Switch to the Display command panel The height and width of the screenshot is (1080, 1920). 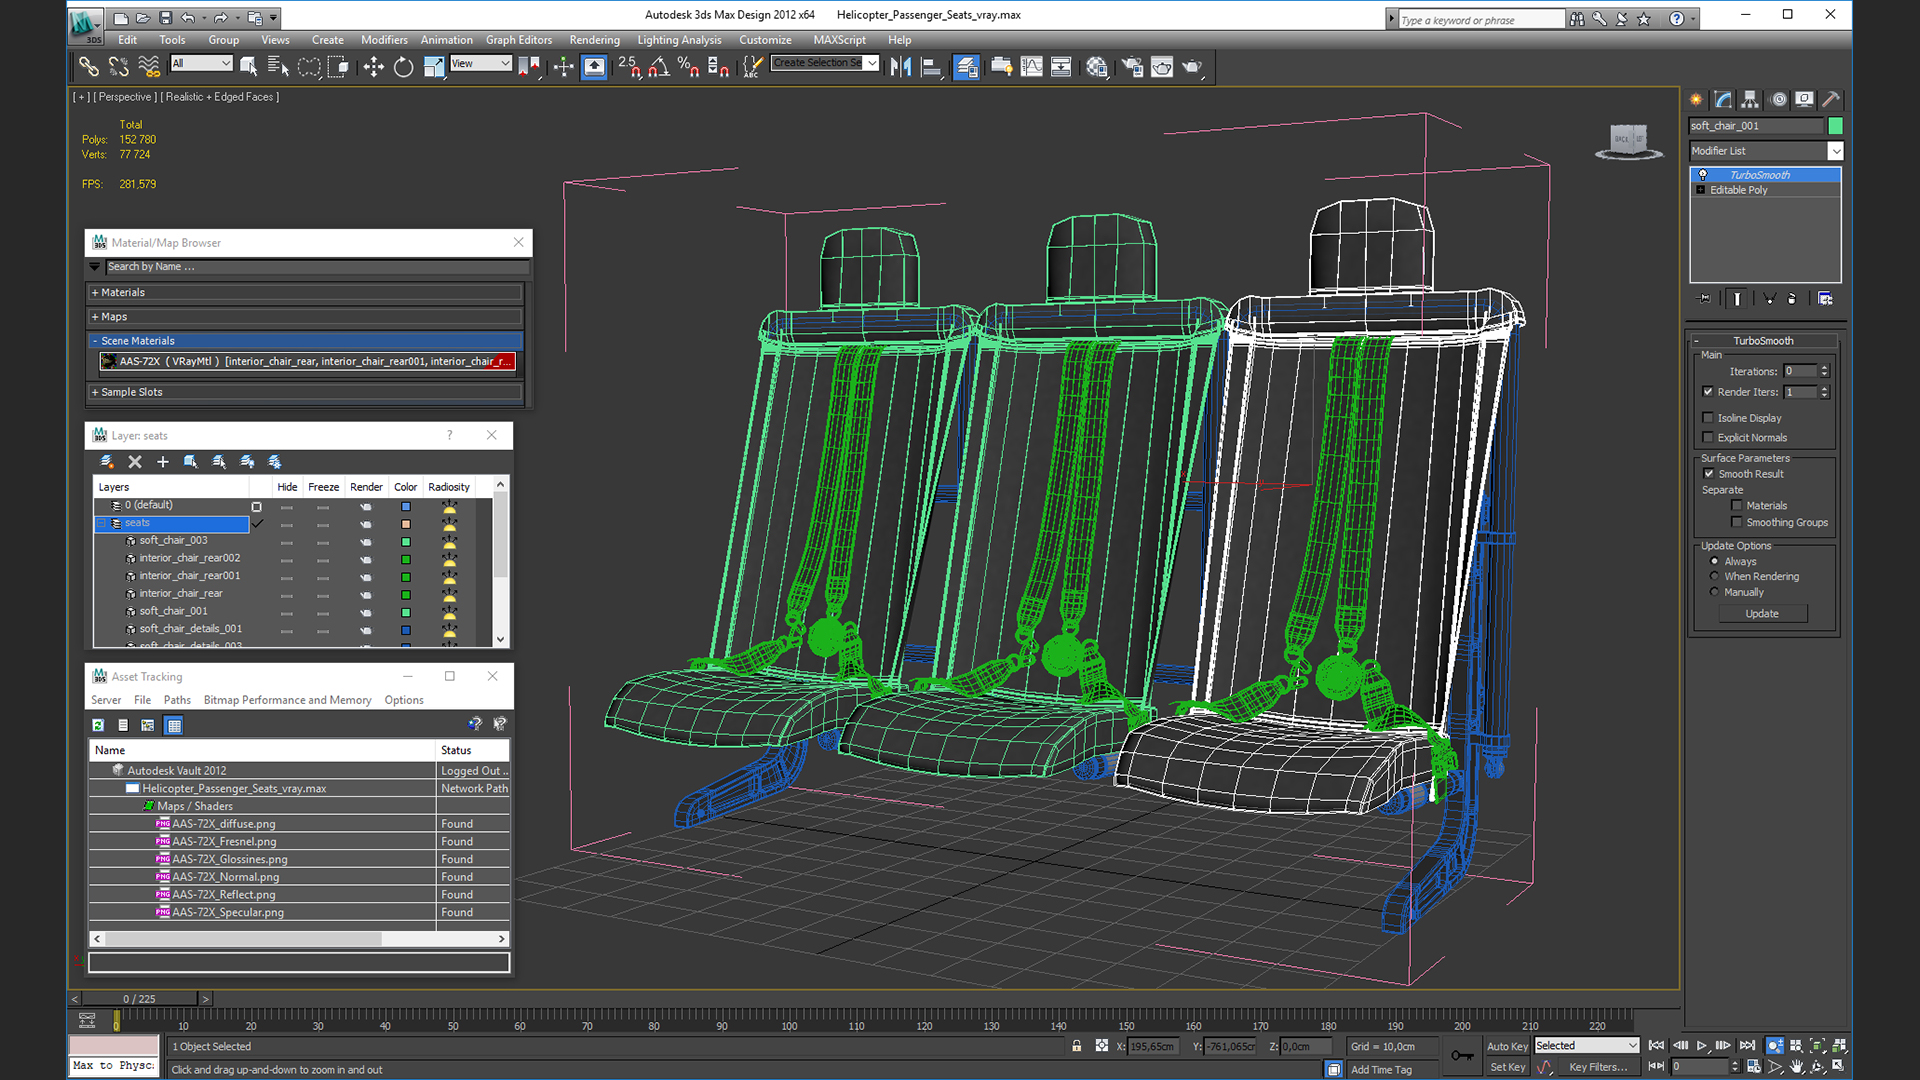[x=1804, y=99]
